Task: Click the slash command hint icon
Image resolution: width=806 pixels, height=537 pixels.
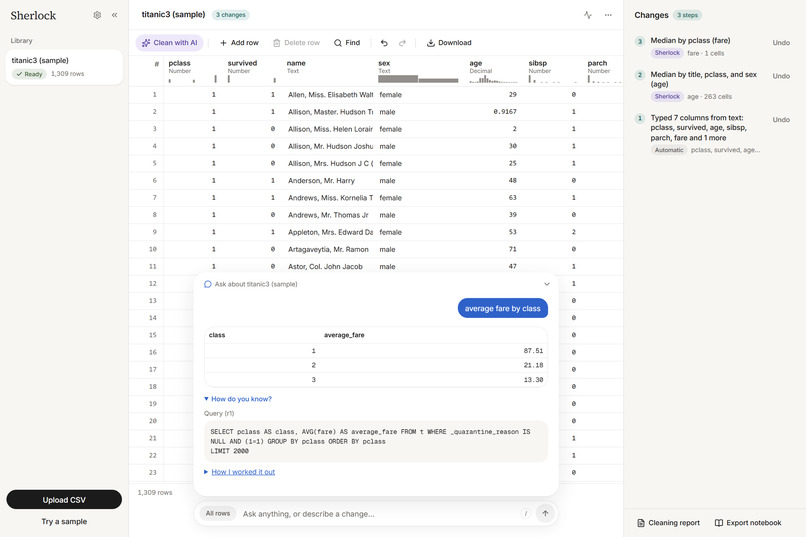Action: 525,513
